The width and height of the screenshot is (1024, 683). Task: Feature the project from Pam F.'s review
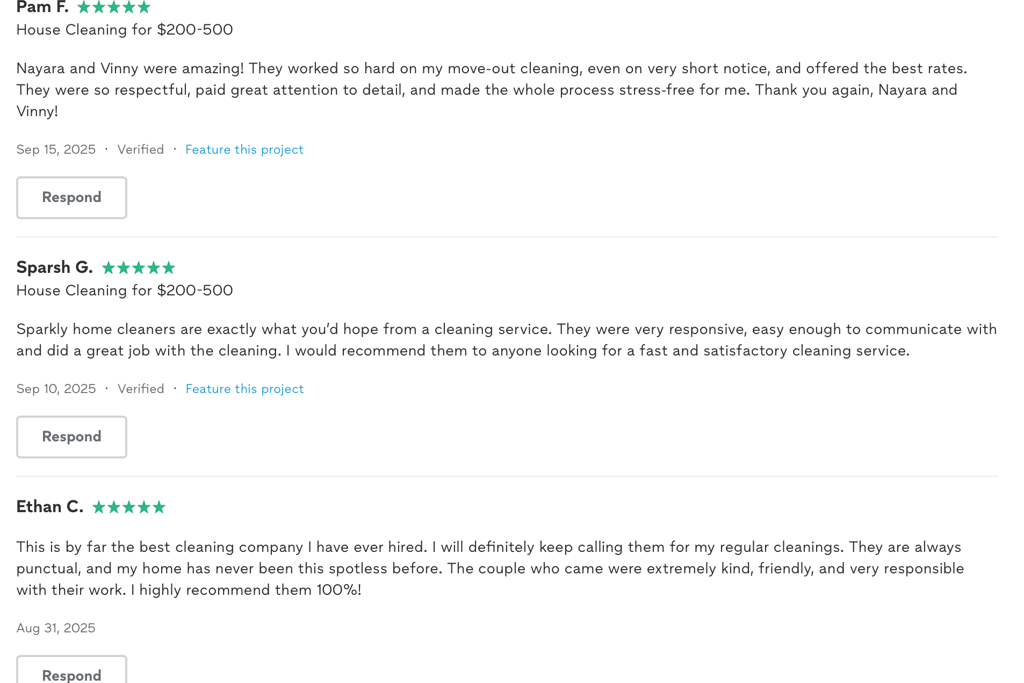coord(244,150)
